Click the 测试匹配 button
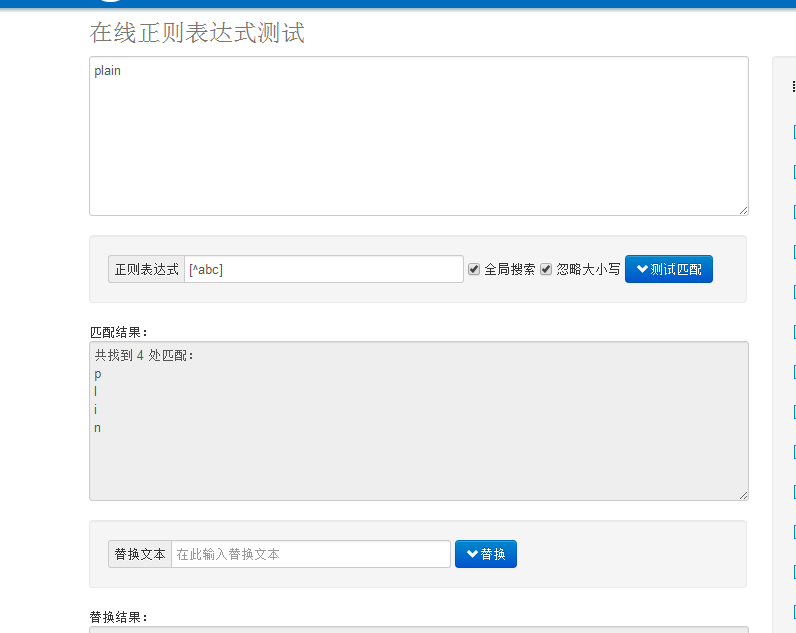The height and width of the screenshot is (633, 796). click(x=669, y=269)
